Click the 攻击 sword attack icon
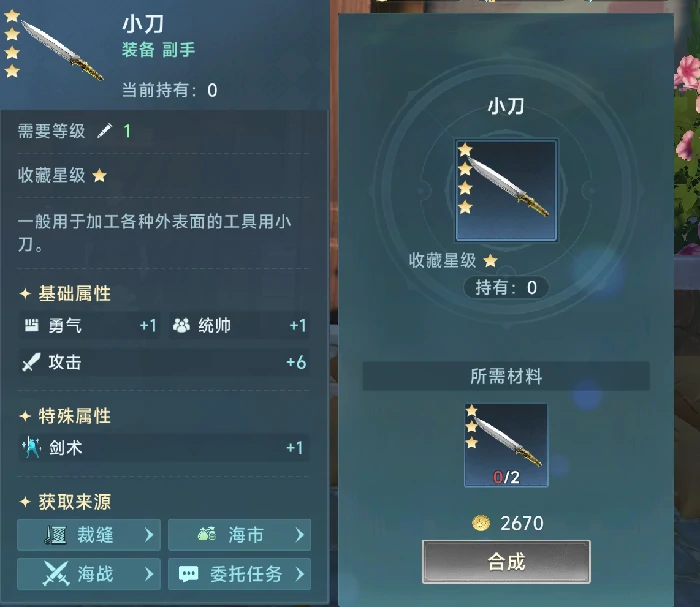This screenshot has height=607, width=700. (31, 362)
